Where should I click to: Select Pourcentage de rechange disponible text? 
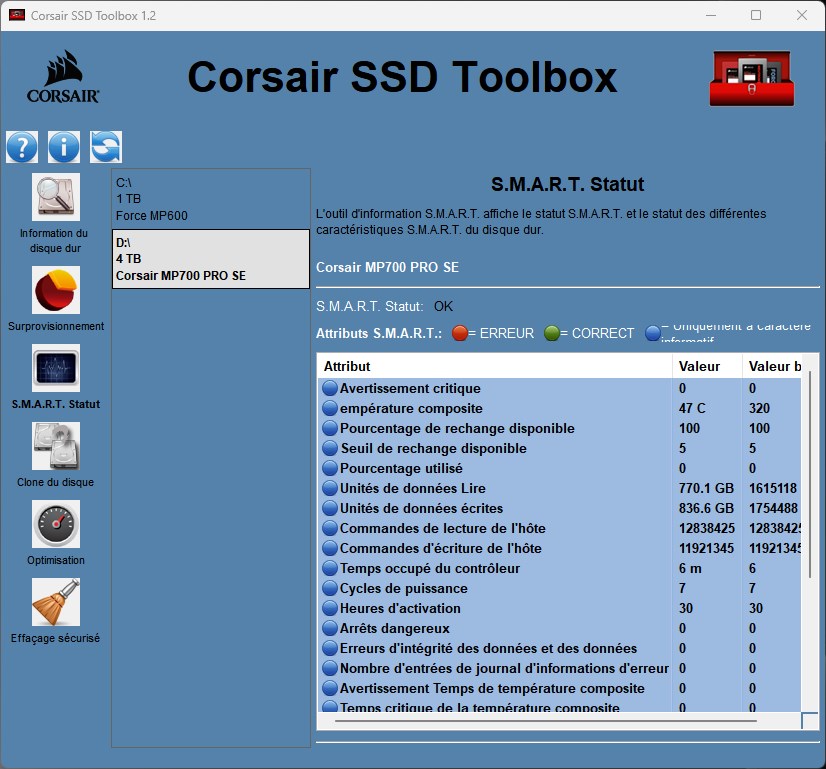(x=457, y=428)
